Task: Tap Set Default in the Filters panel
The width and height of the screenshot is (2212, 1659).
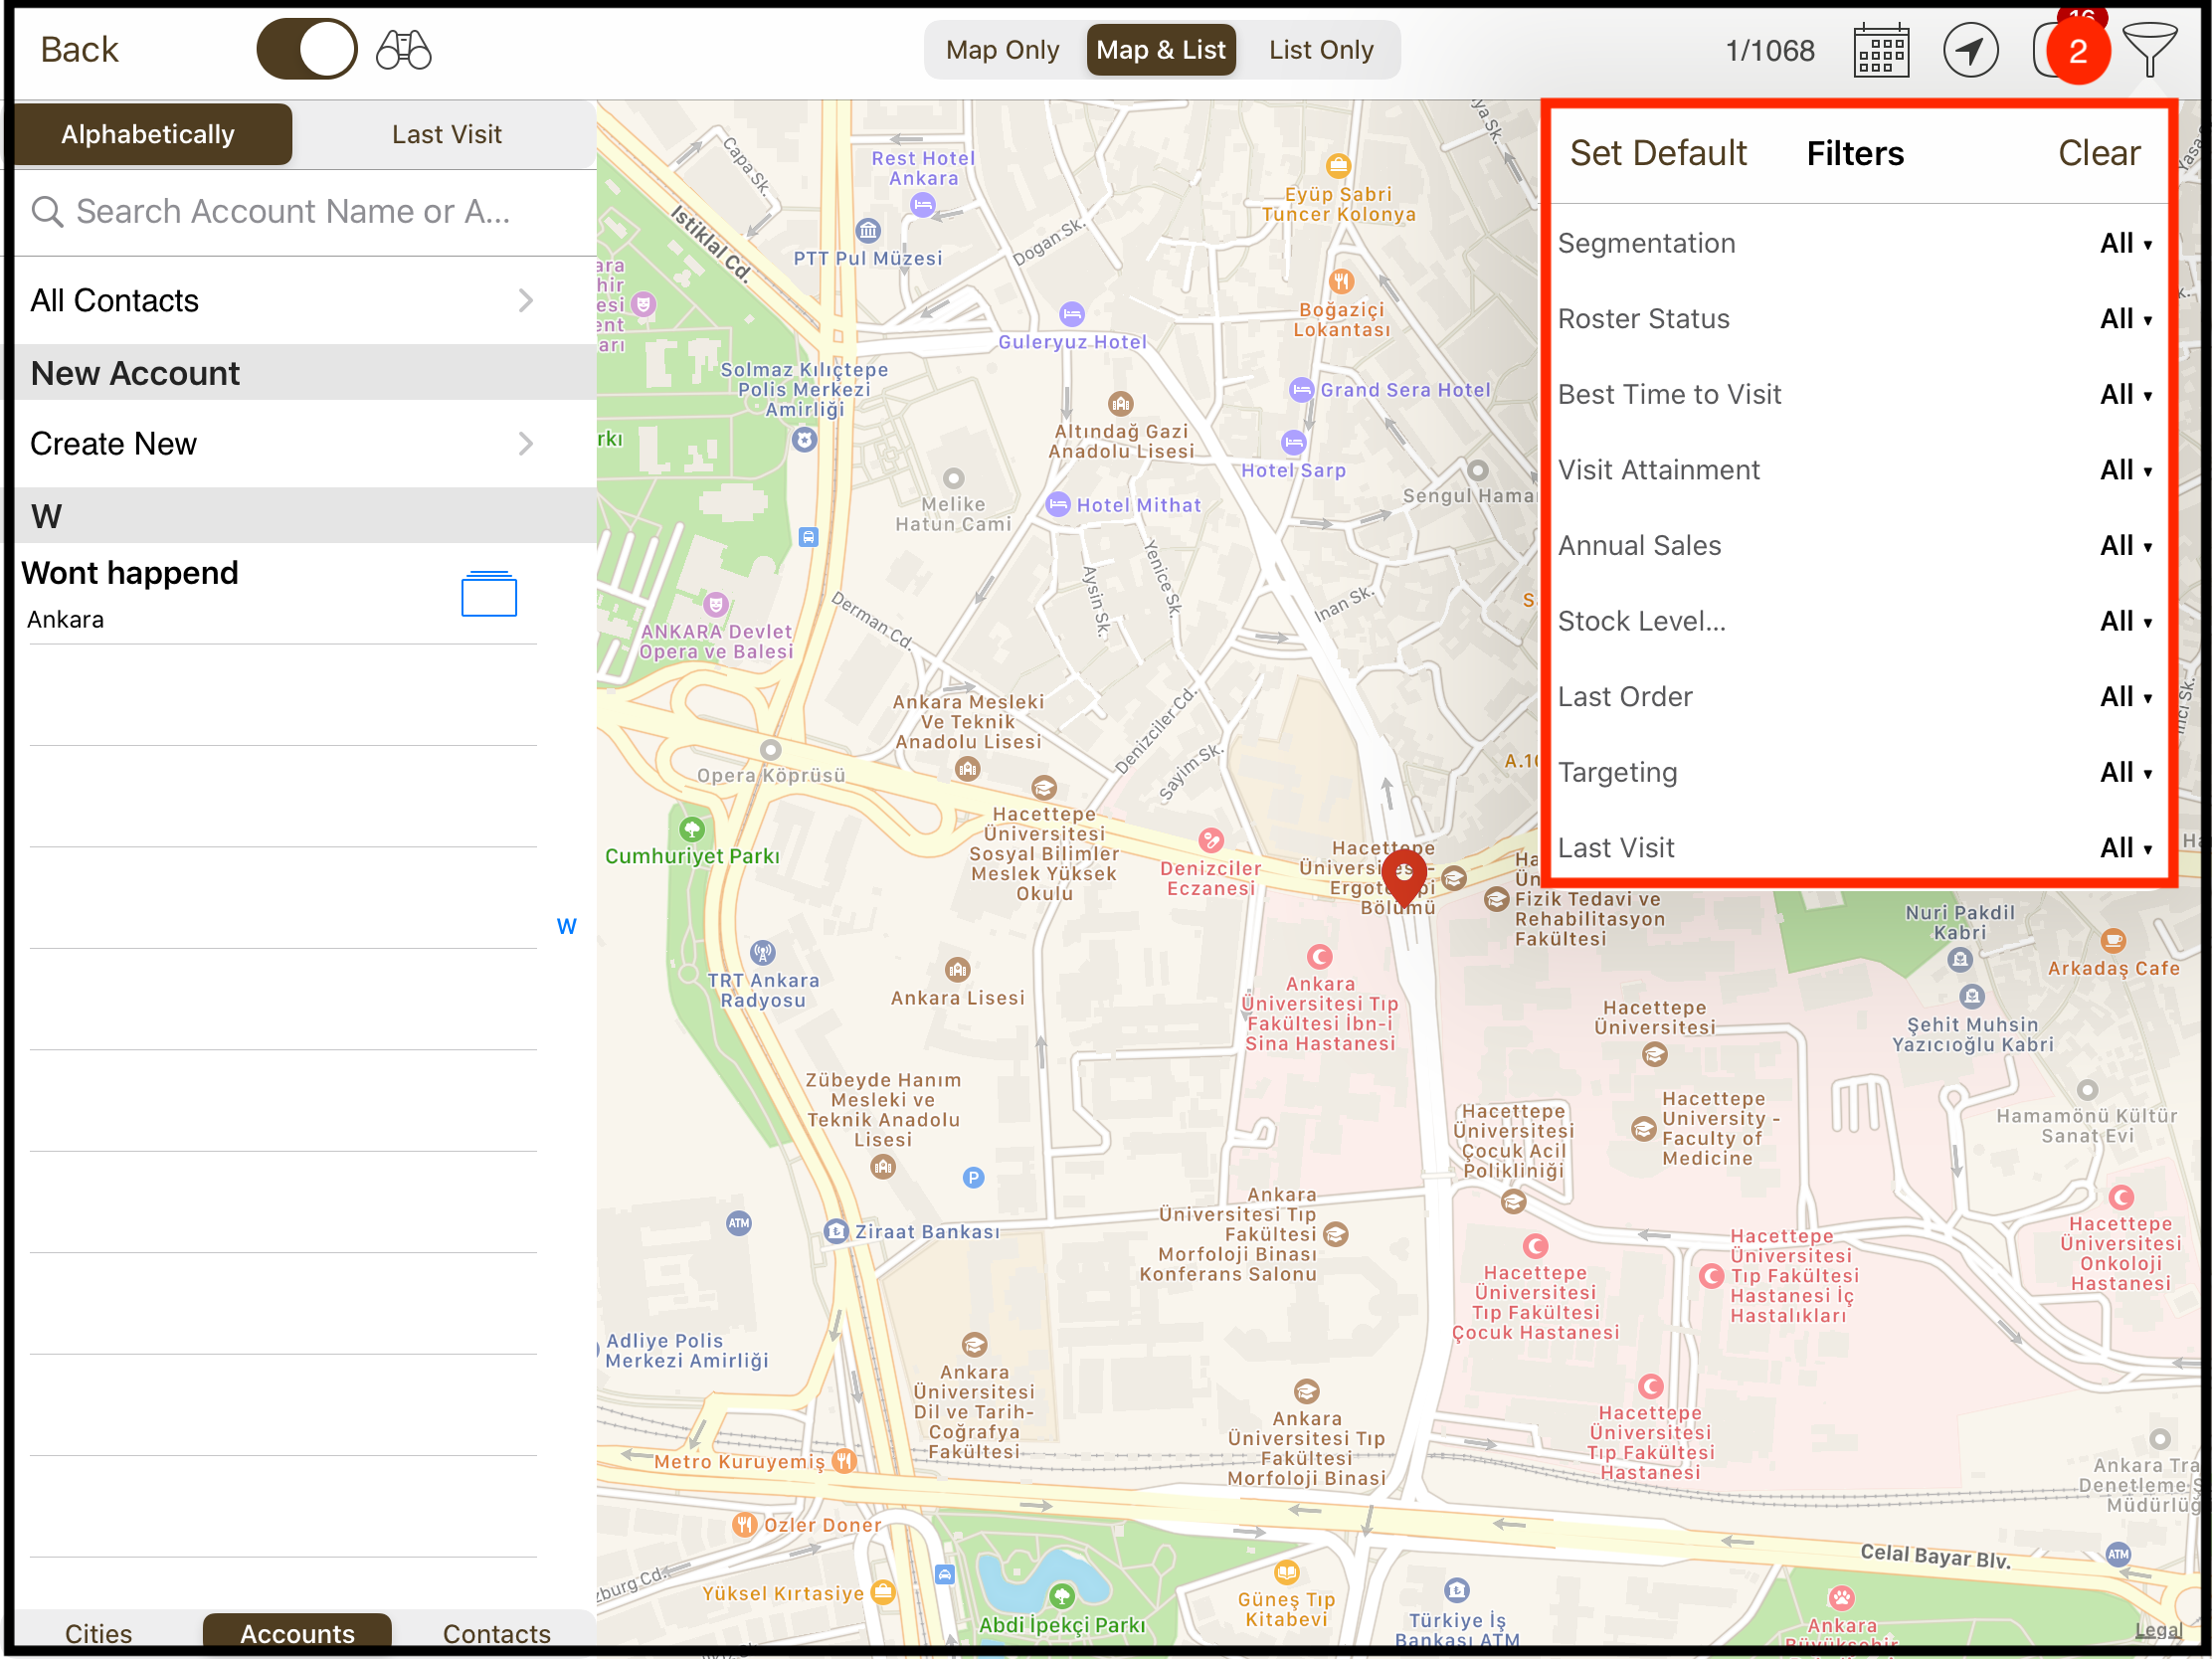Action: click(x=1658, y=152)
